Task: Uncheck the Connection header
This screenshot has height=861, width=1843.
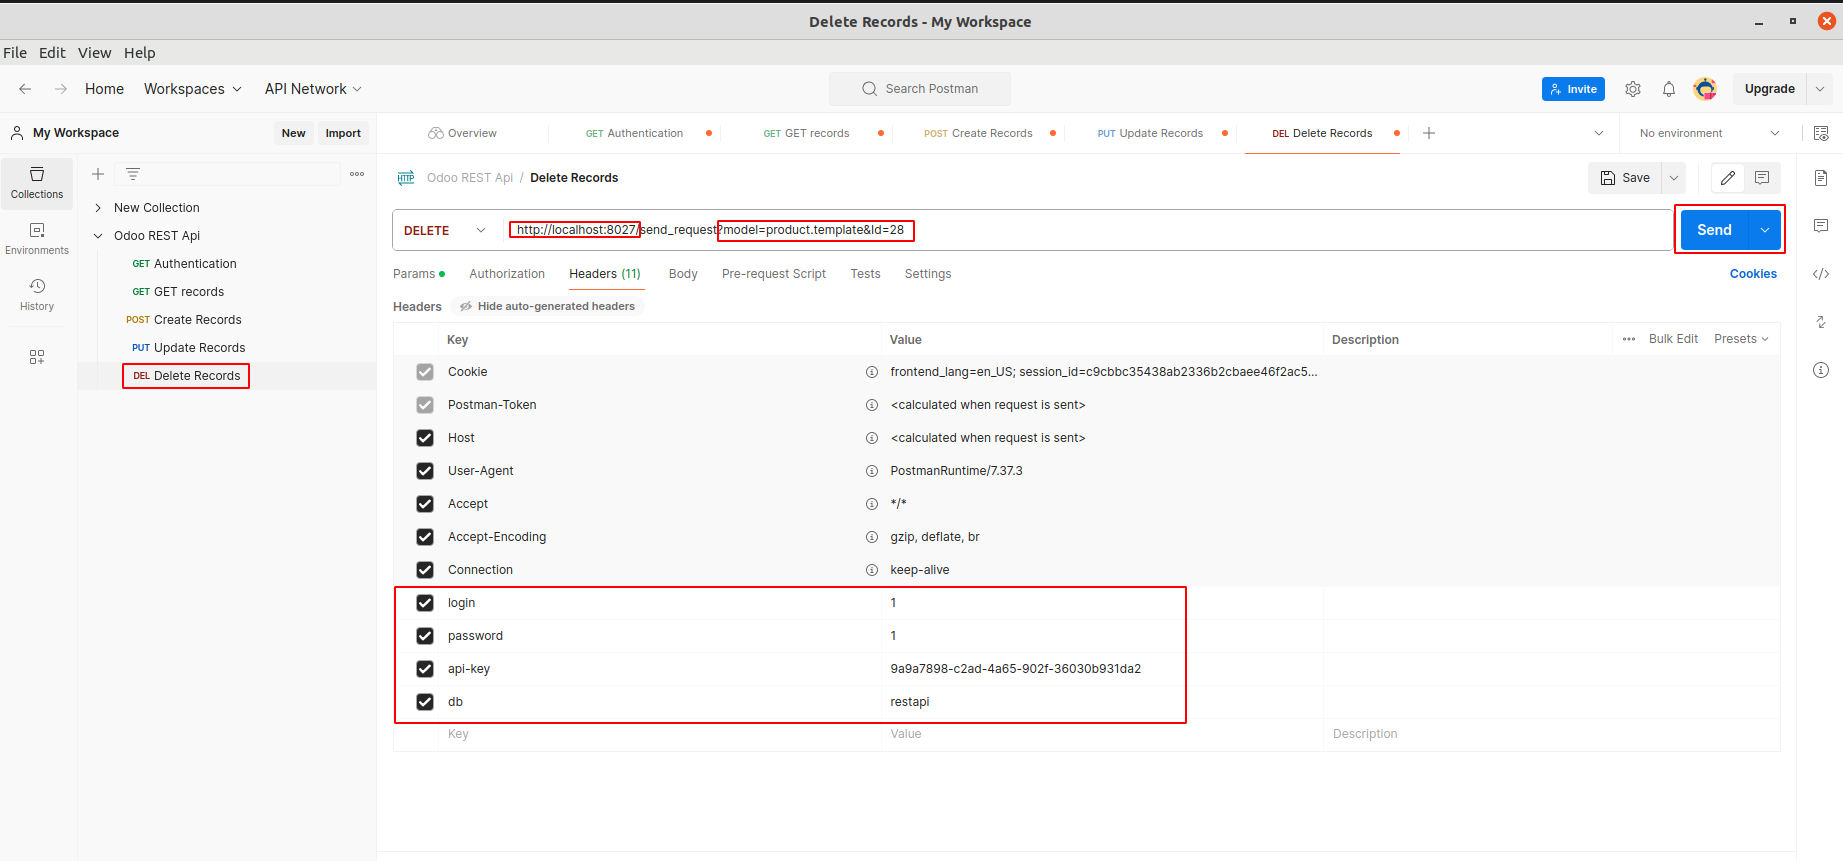Action: [x=425, y=570]
